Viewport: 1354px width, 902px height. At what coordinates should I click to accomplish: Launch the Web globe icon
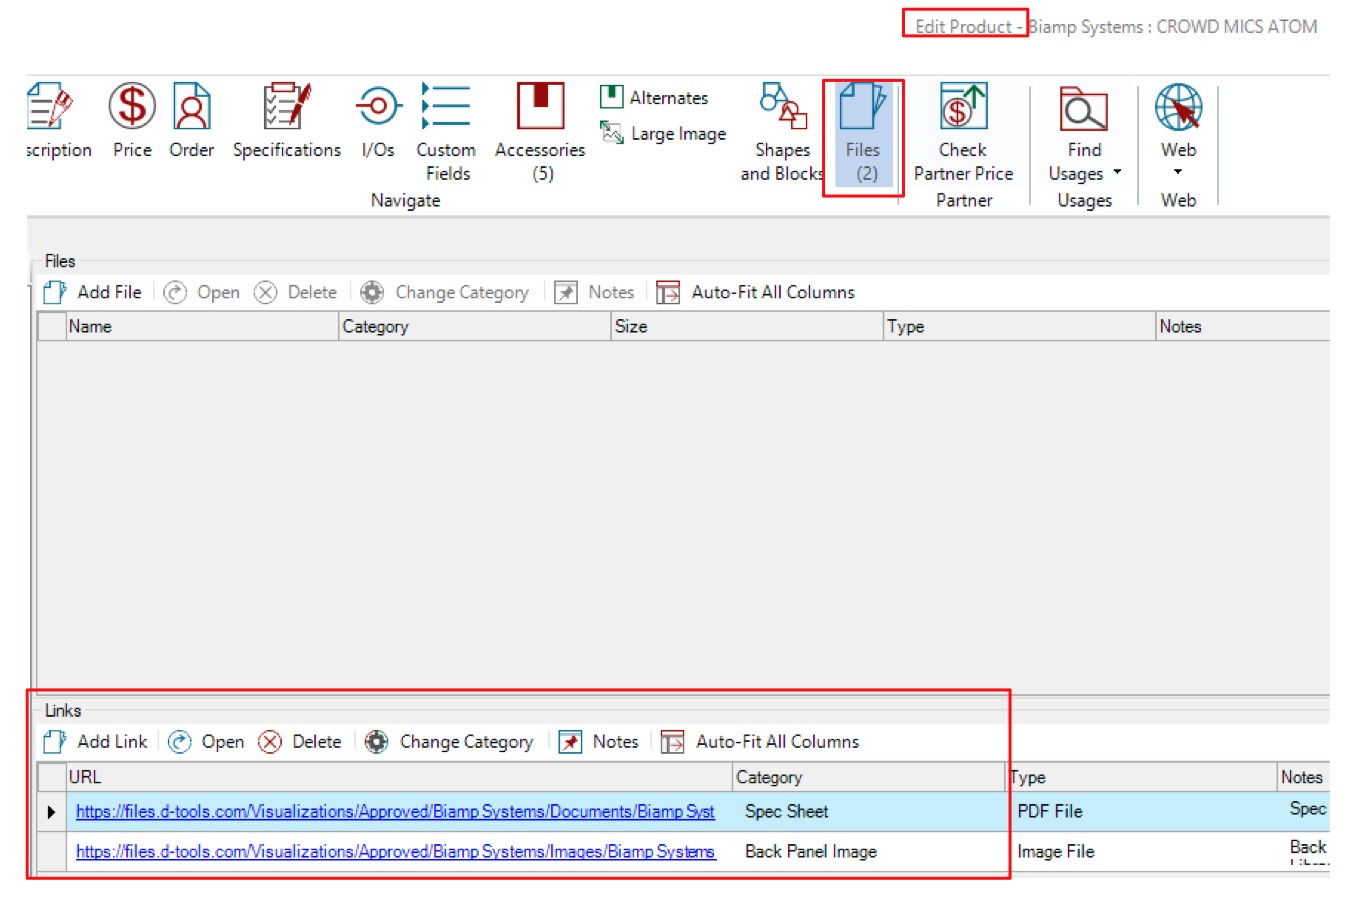point(1178,107)
